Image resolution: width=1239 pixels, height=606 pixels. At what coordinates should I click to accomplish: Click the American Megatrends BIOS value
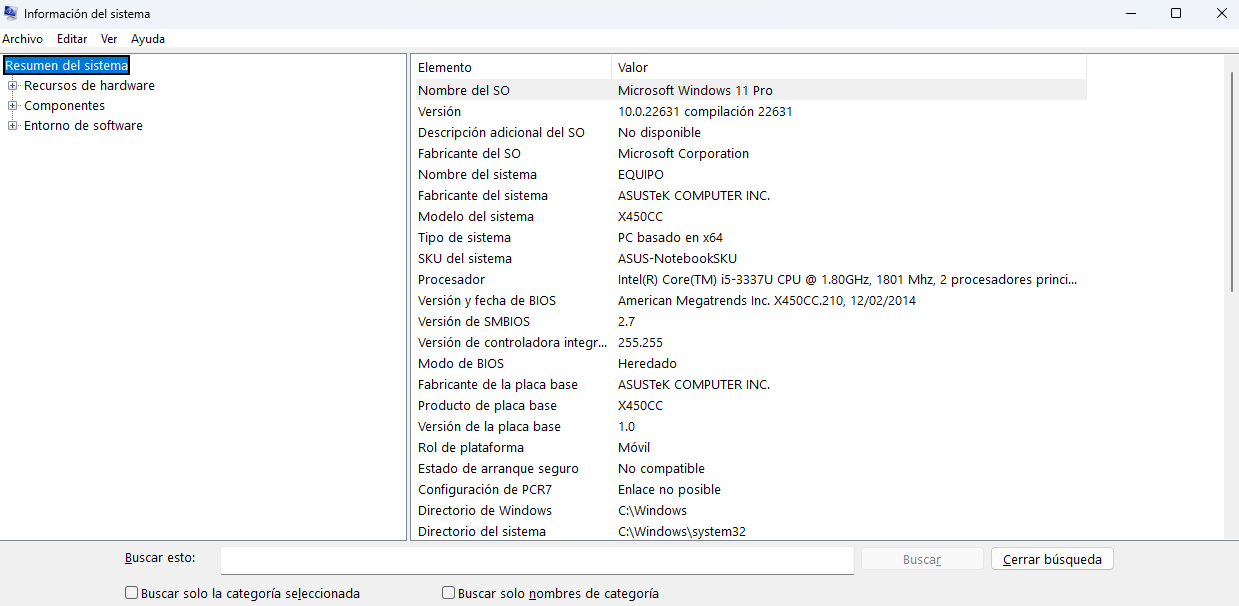[767, 300]
